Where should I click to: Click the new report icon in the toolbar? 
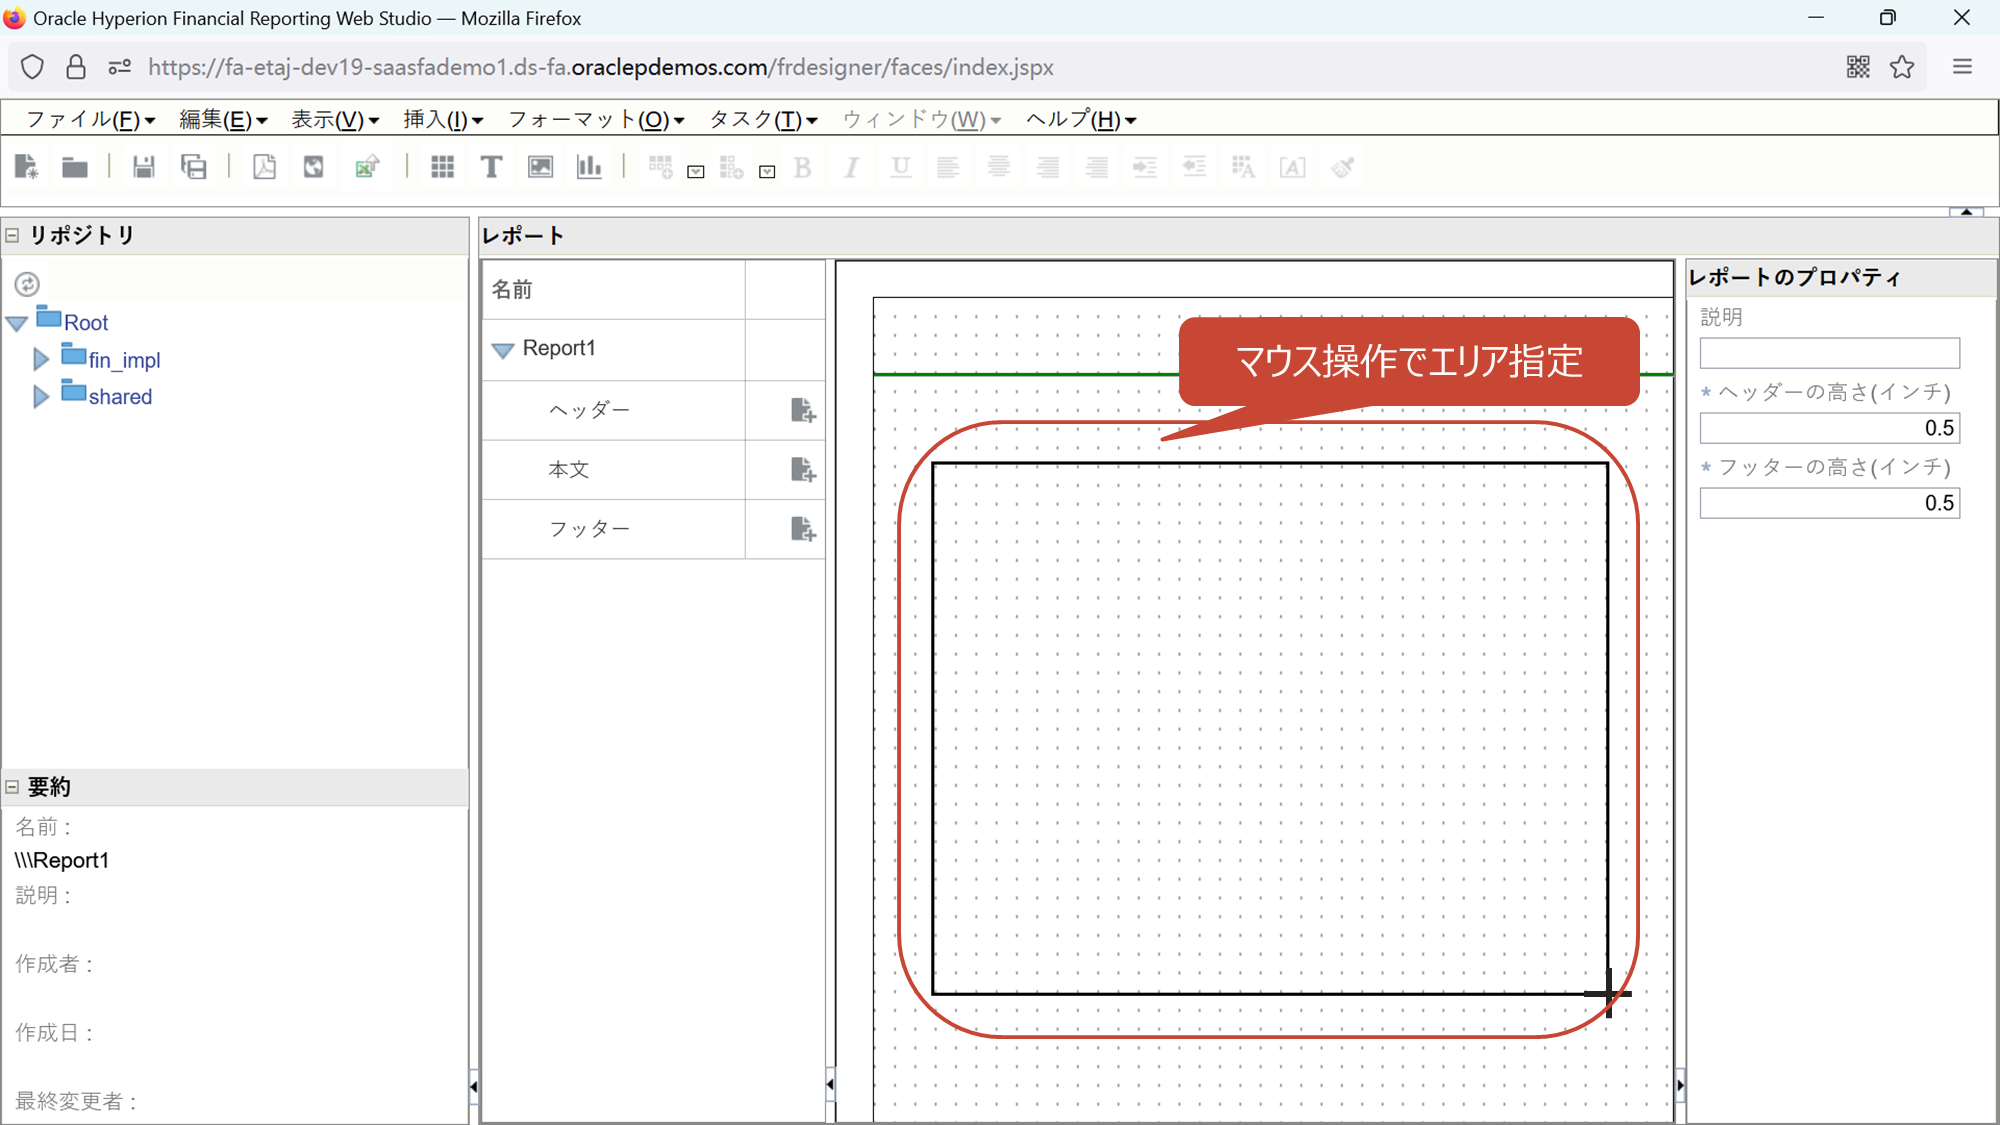pos(26,166)
